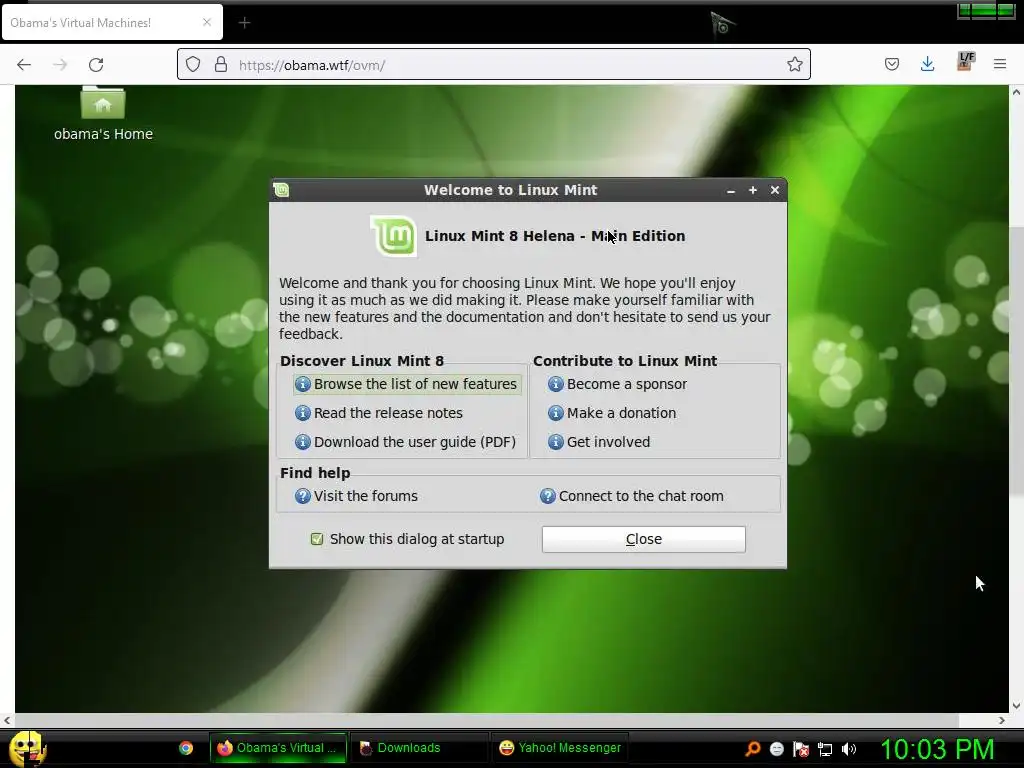Switch to Downloads taskbar window
Image resolution: width=1024 pixels, height=768 pixels.
(418, 748)
